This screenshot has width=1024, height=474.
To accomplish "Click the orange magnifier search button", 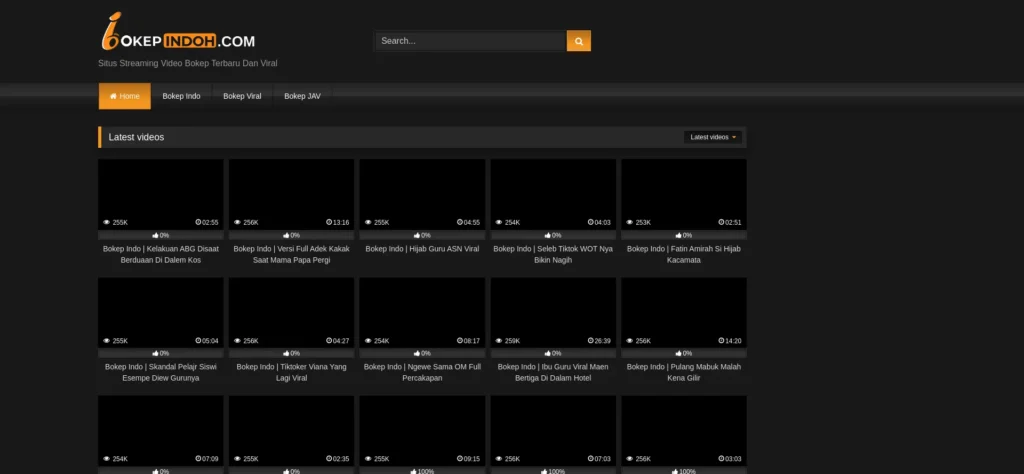I will pos(579,40).
